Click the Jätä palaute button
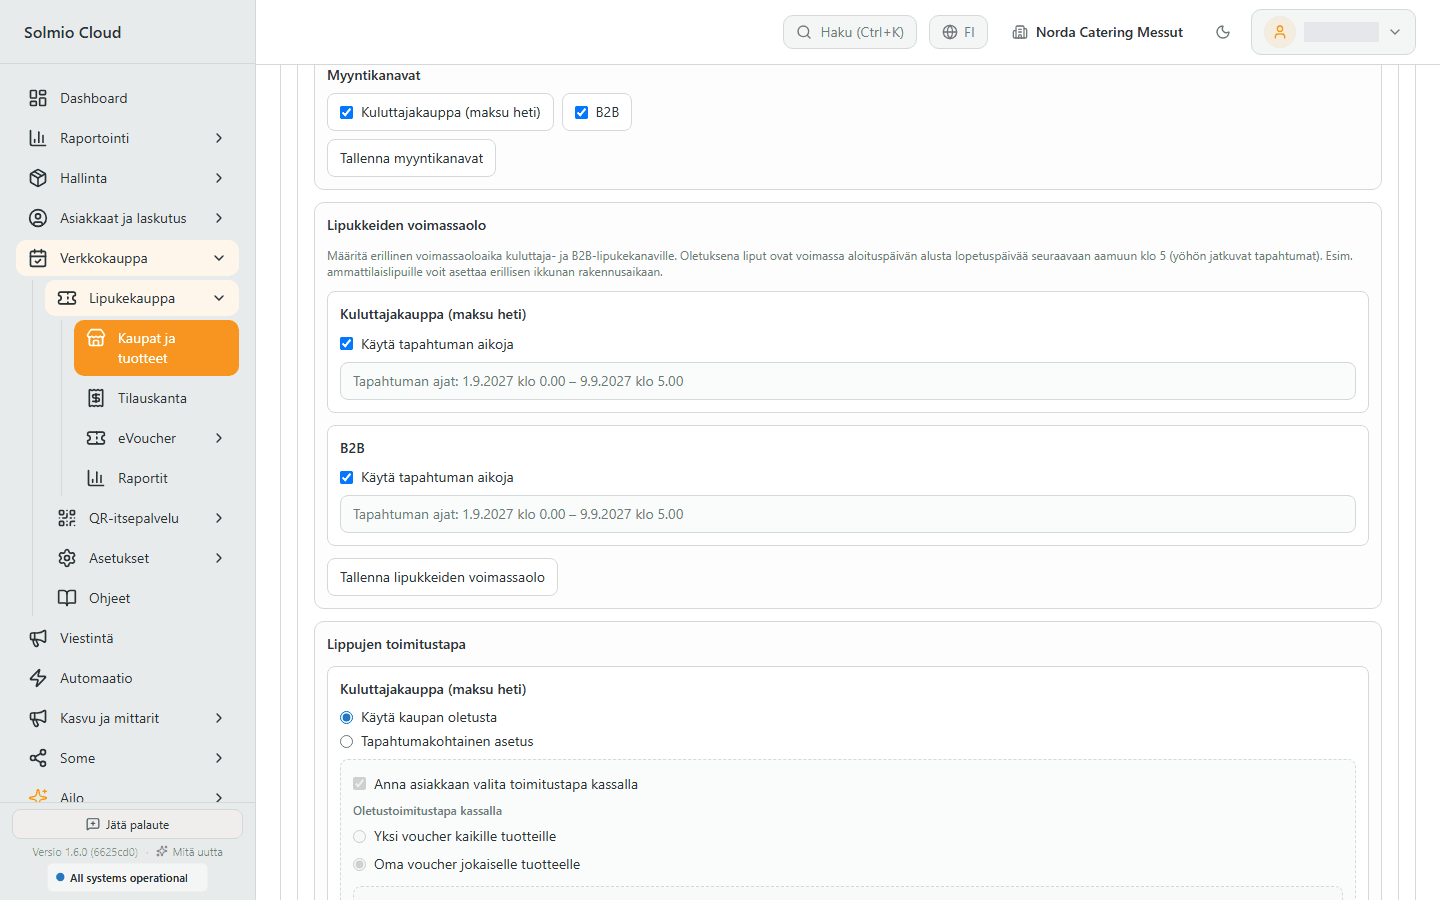 point(127,824)
